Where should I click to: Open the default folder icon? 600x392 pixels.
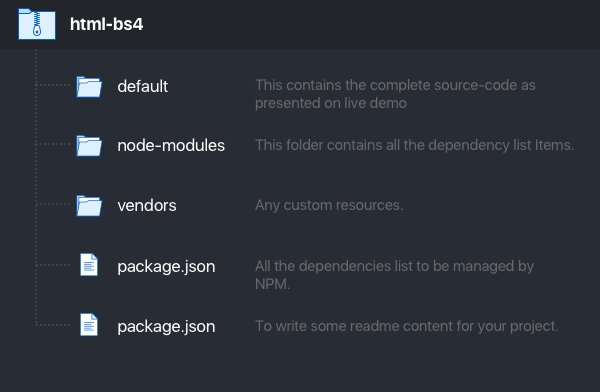pyautogui.click(x=89, y=87)
